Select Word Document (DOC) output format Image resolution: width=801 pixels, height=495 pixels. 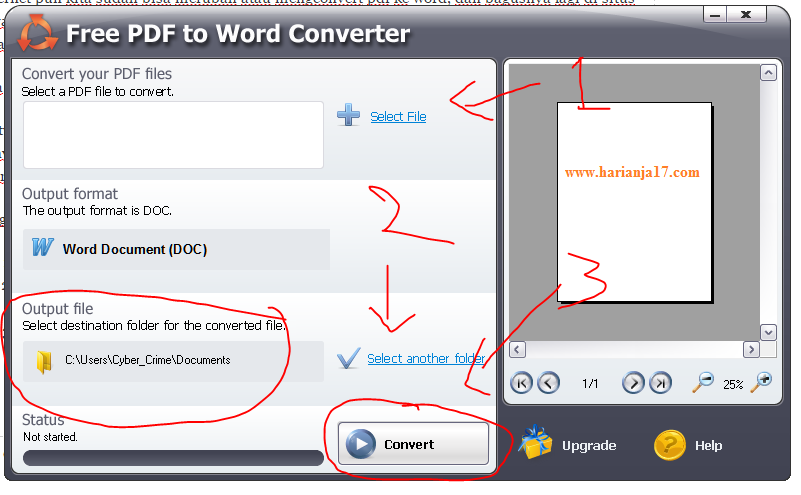176,249
